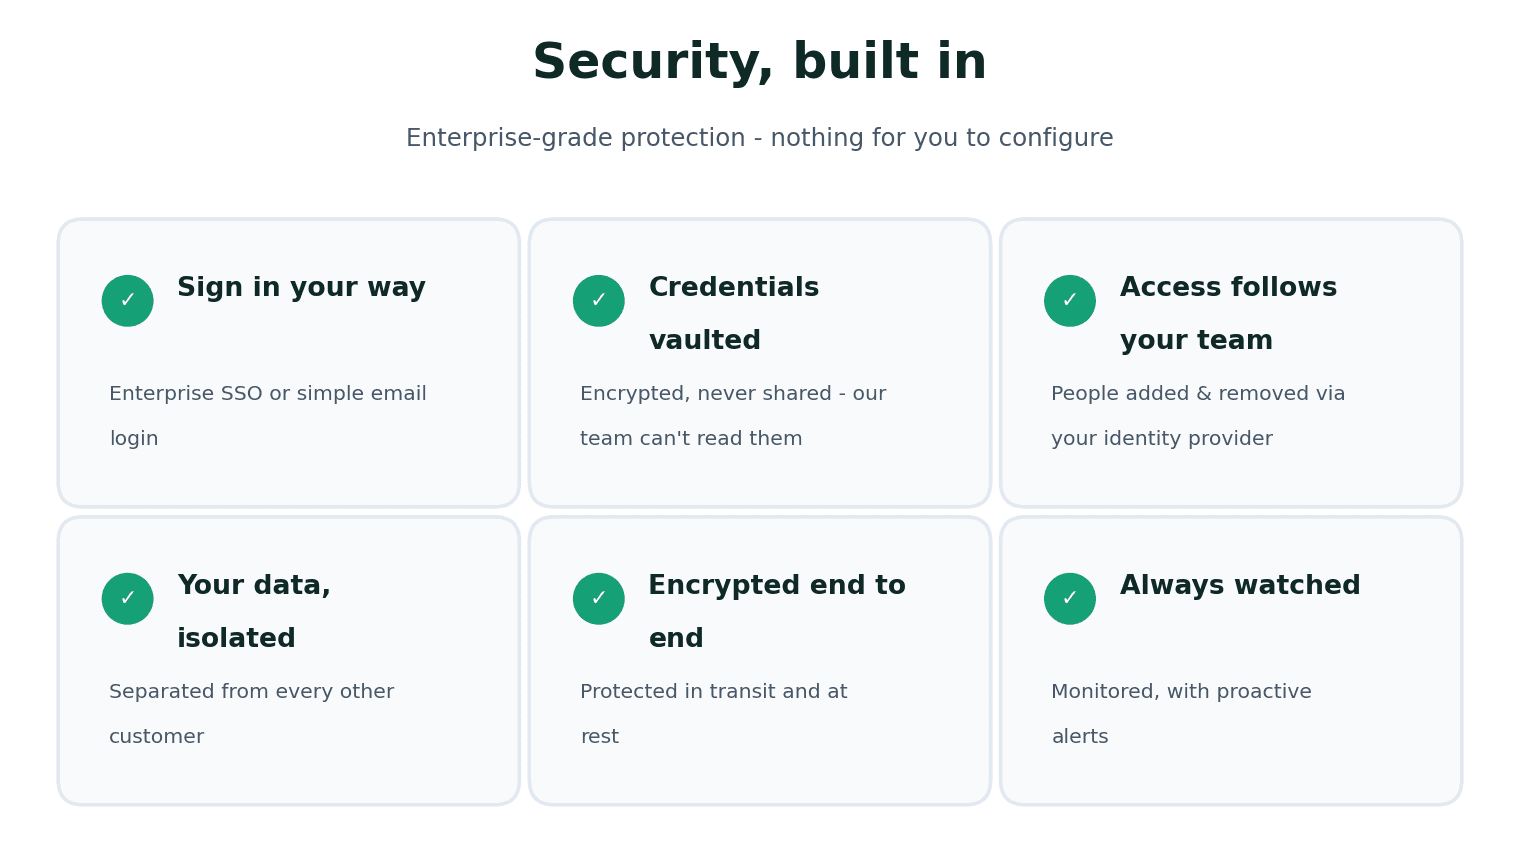Click the checkmark icon beside Encrypted end to end
The width and height of the screenshot is (1520, 863).
tap(598, 599)
